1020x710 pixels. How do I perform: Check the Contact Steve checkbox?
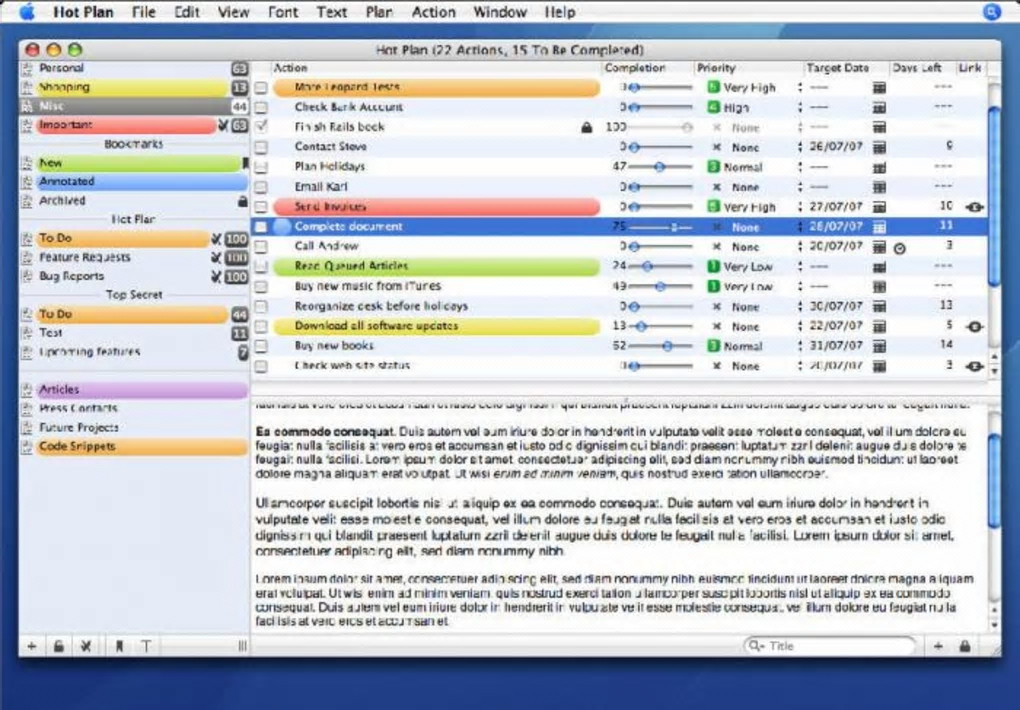[261, 148]
